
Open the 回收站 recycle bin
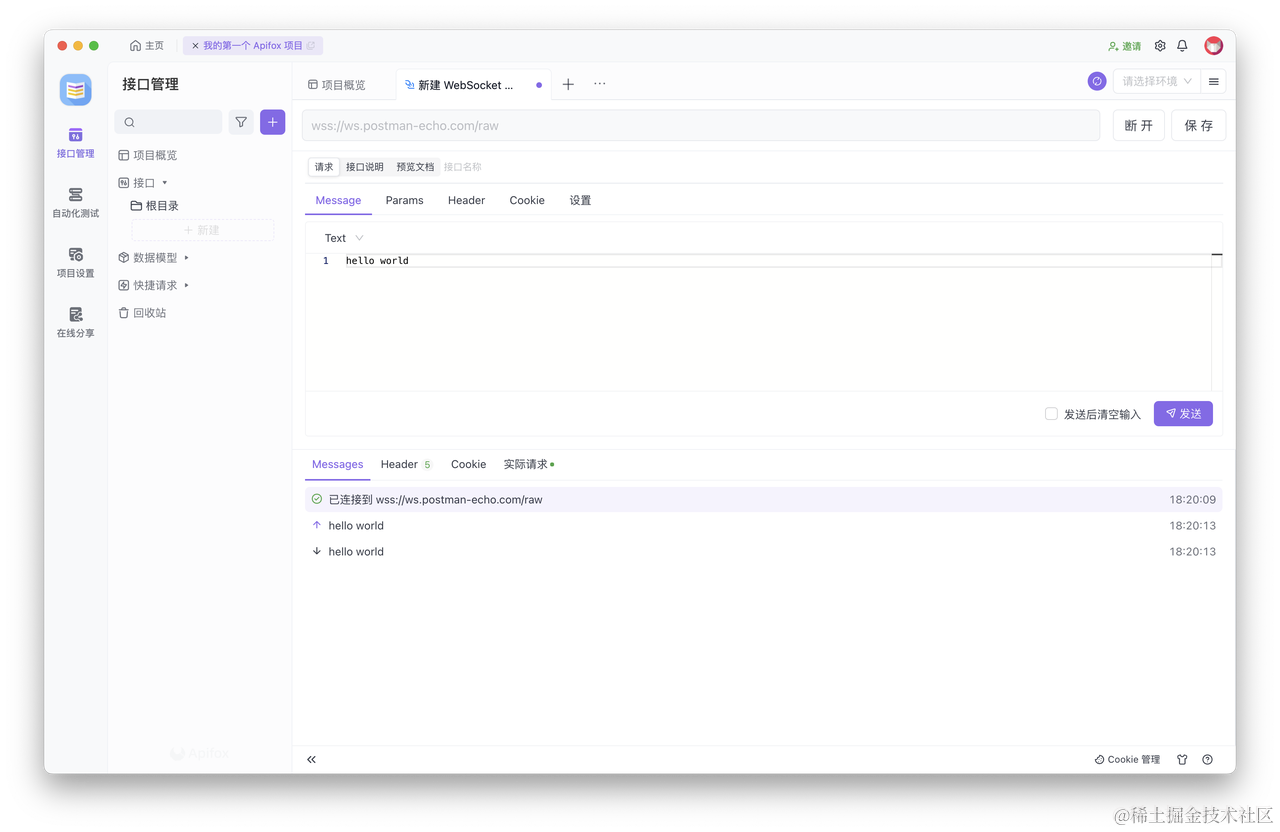tap(143, 313)
